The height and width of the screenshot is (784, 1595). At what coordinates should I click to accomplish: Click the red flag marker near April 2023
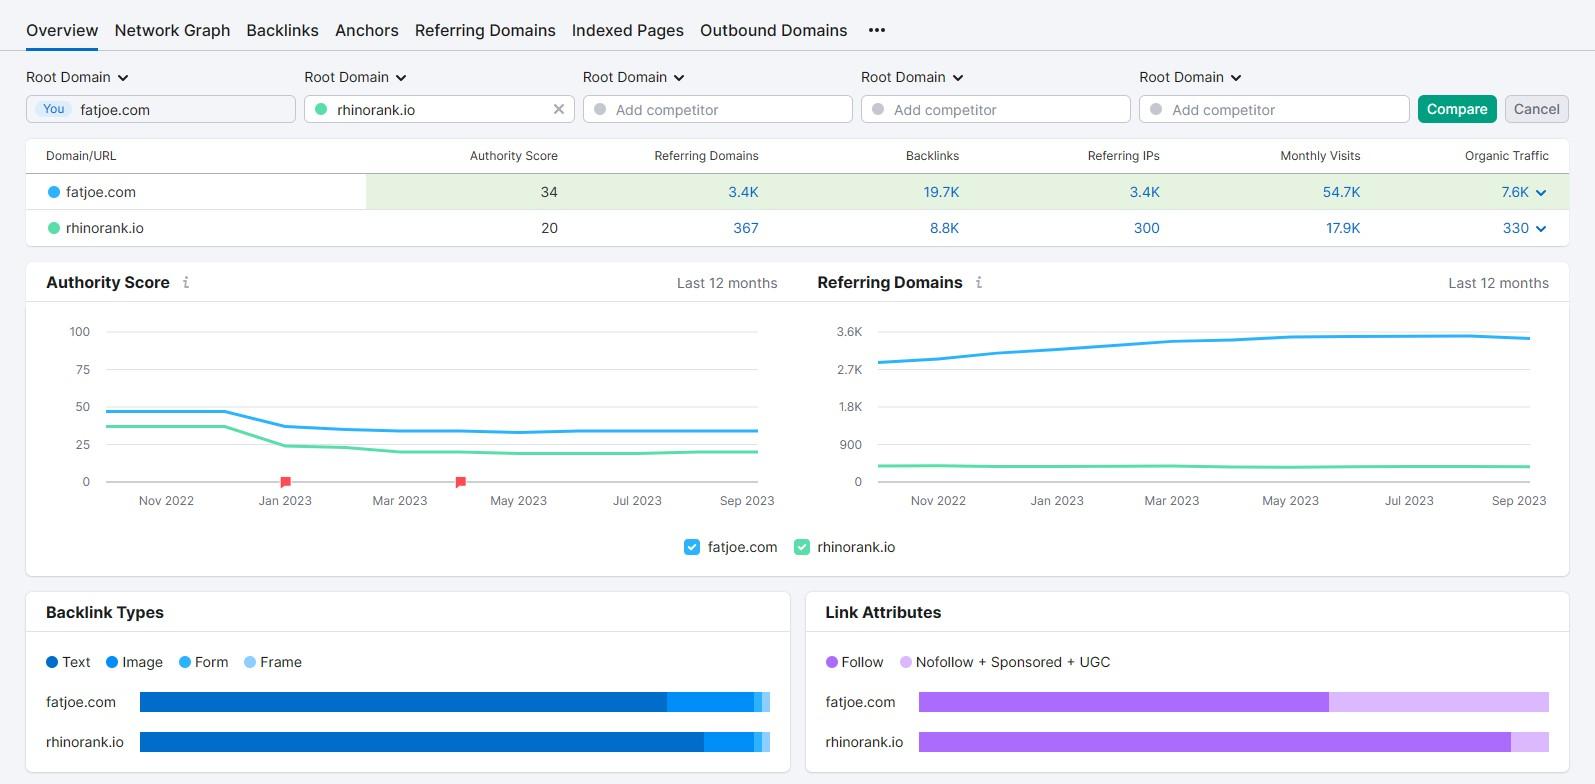pyautogui.click(x=461, y=482)
